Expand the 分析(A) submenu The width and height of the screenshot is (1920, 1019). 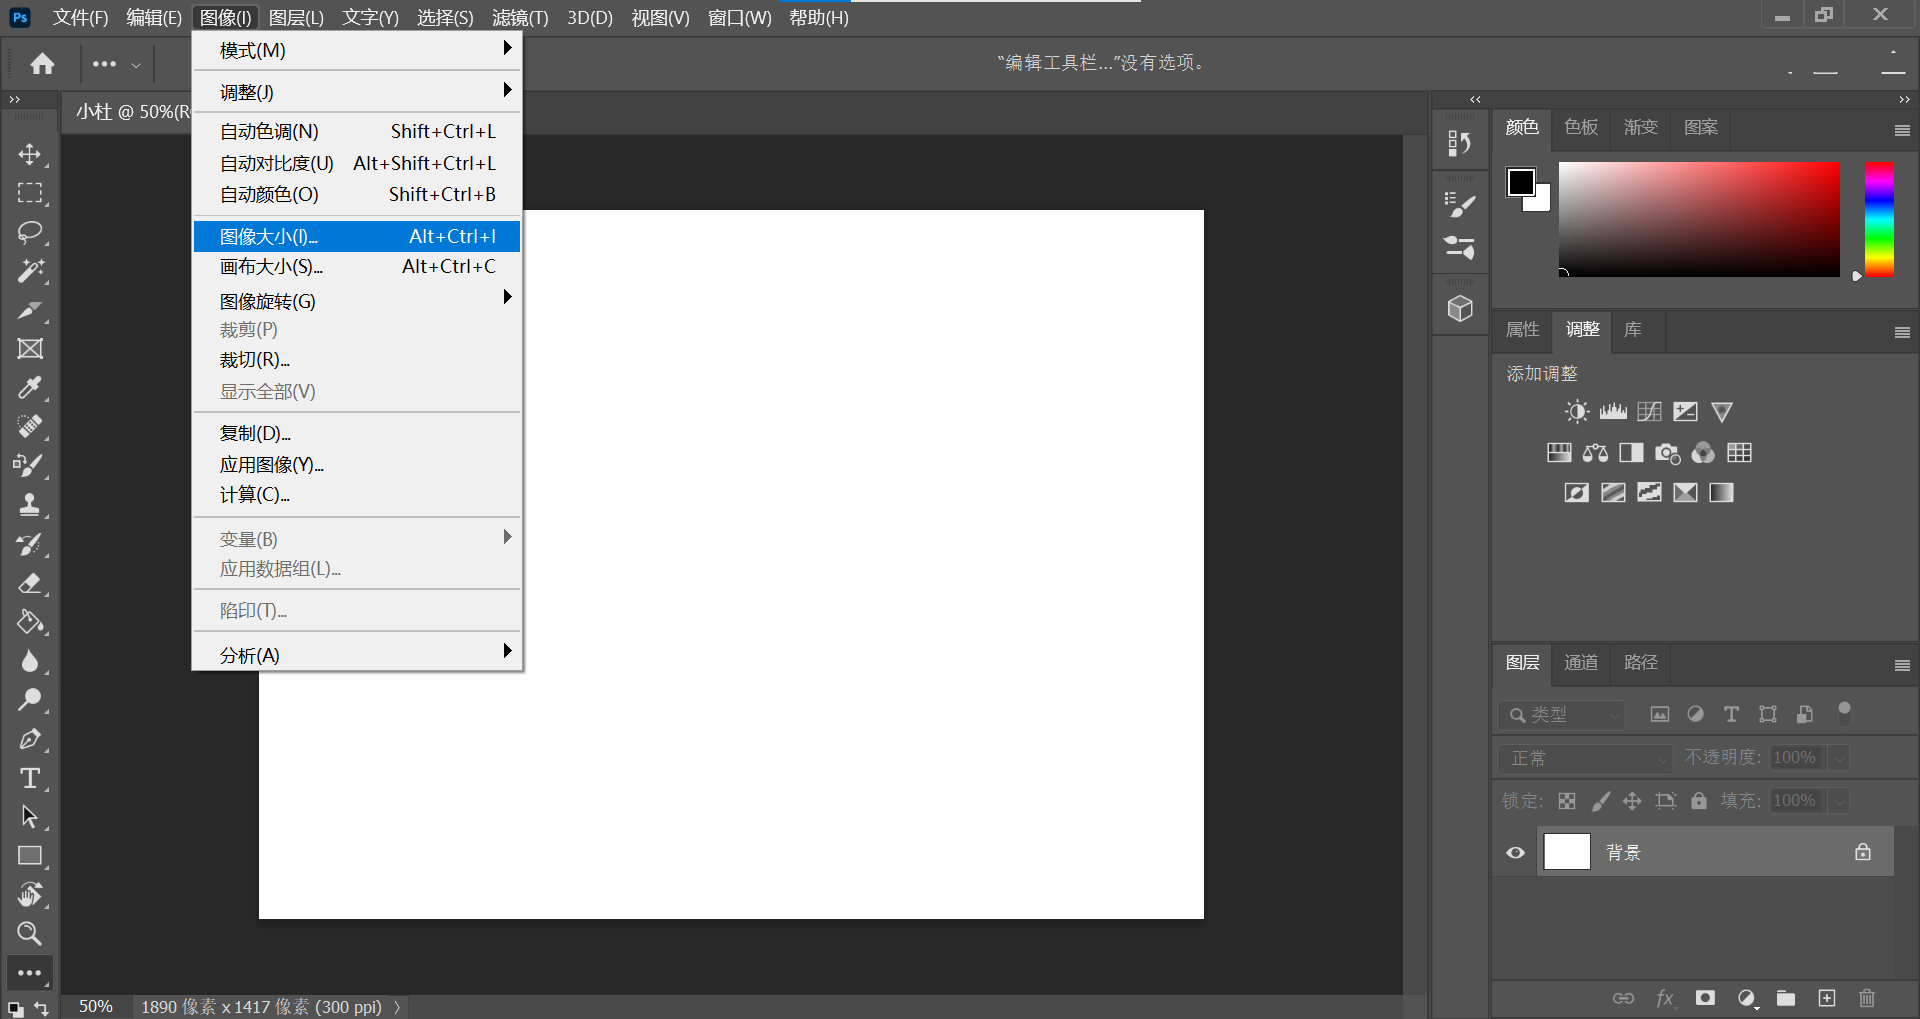pos(357,655)
